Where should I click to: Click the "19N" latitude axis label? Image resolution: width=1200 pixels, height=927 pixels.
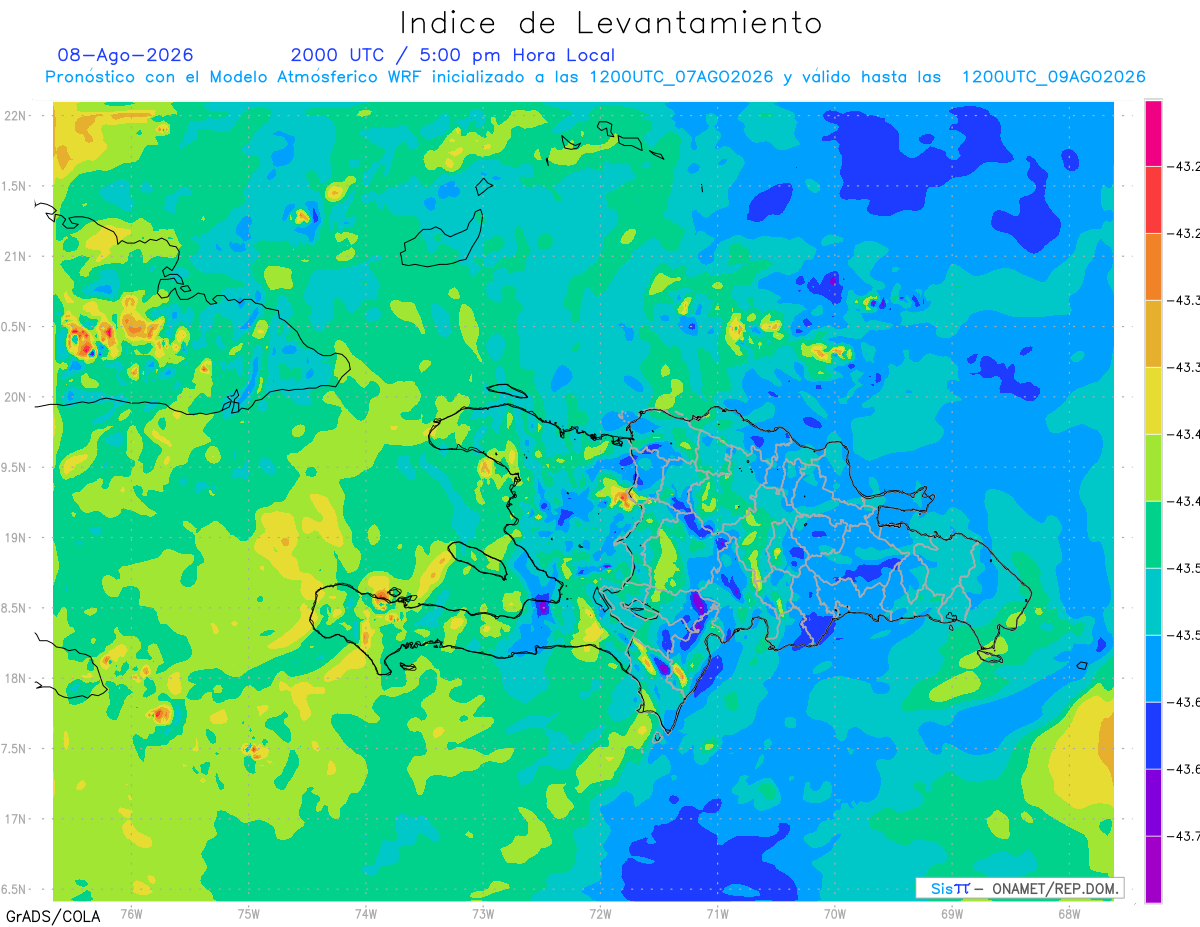coord(15,537)
